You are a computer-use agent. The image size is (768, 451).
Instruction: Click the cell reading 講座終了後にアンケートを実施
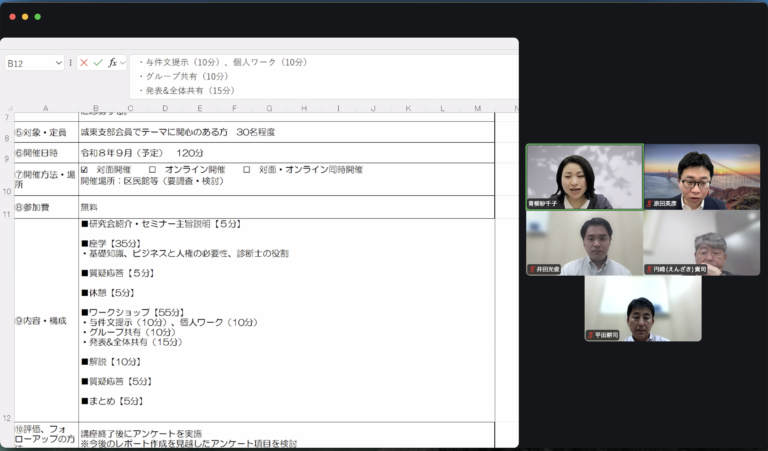click(x=287, y=435)
